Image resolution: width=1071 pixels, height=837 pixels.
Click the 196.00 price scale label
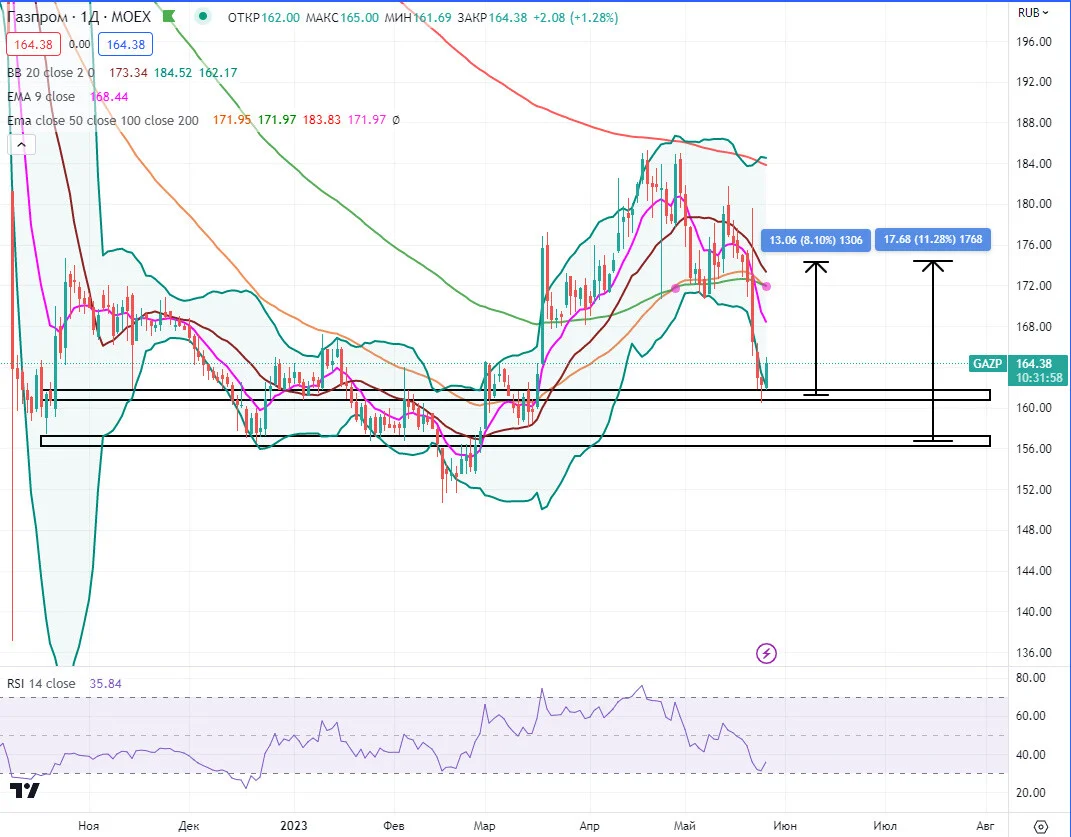click(x=1033, y=42)
